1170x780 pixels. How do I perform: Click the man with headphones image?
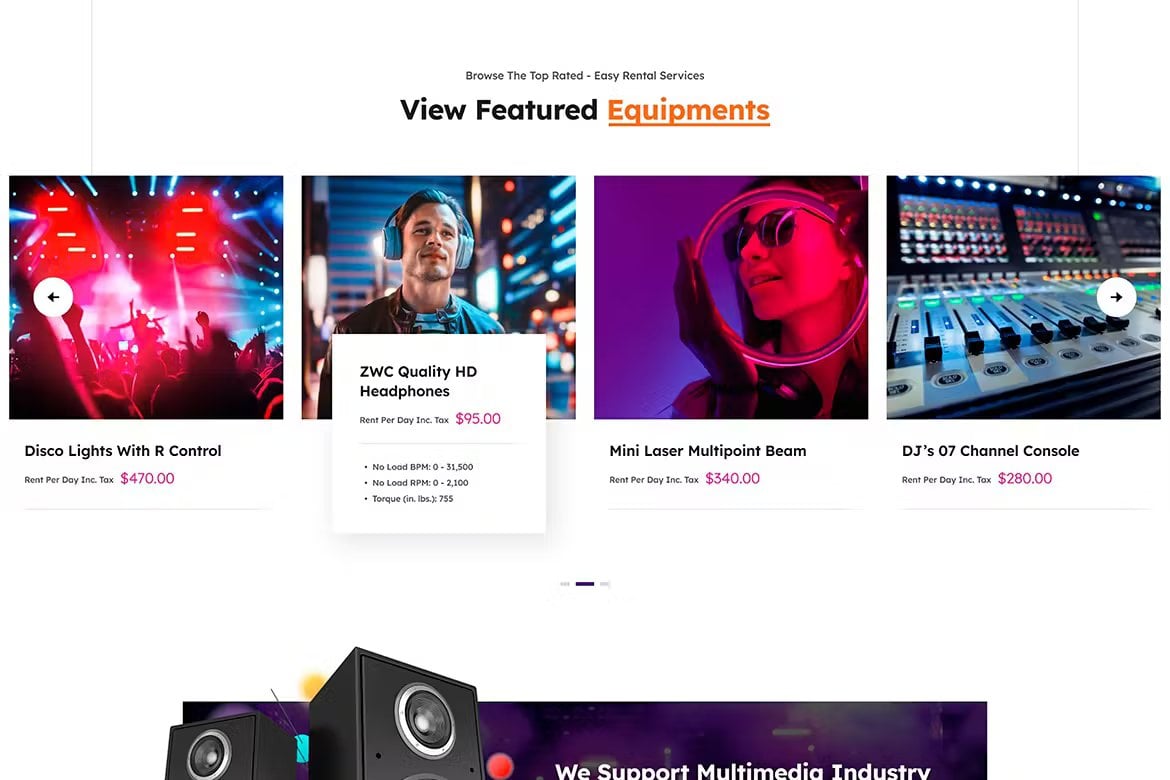(439, 254)
